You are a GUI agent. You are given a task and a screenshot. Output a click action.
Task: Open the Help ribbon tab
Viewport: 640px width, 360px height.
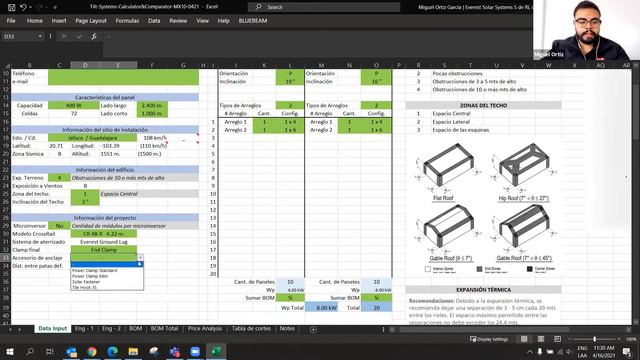pos(223,20)
